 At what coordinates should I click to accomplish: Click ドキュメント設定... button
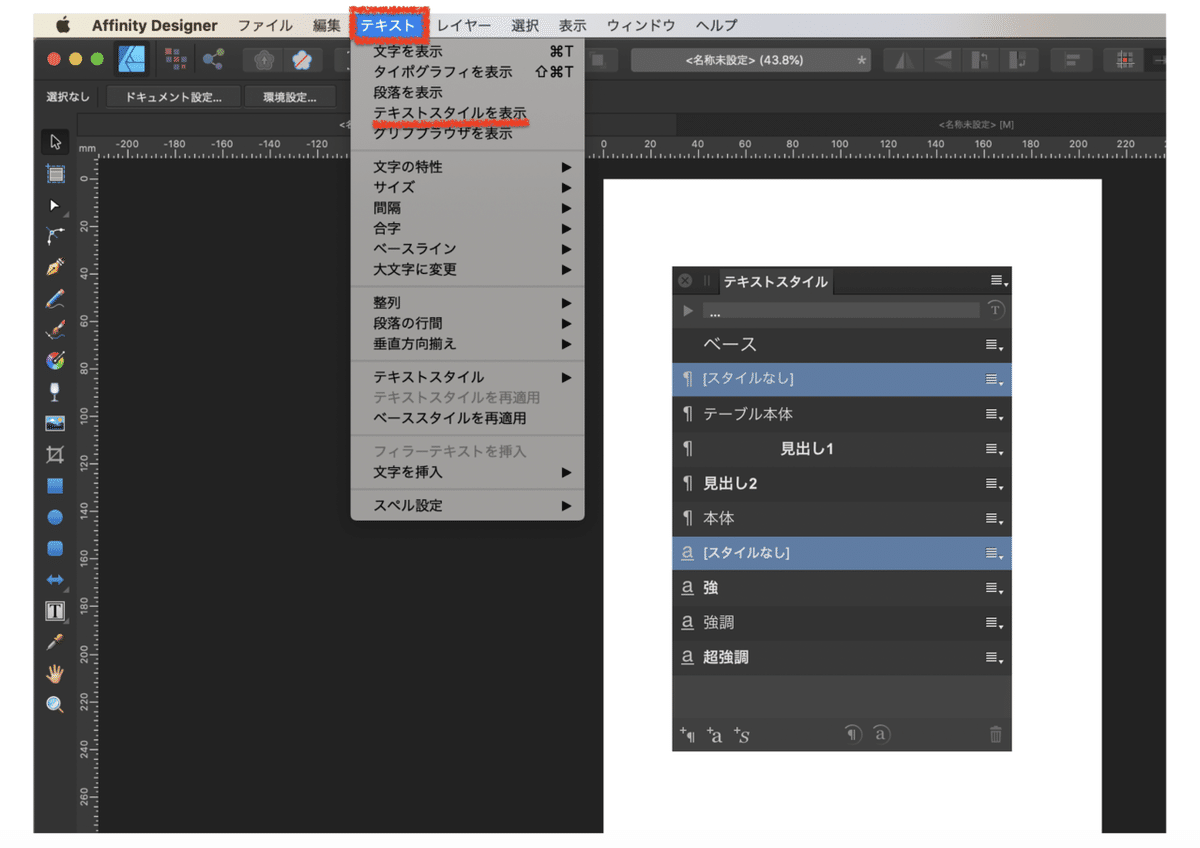coord(175,97)
